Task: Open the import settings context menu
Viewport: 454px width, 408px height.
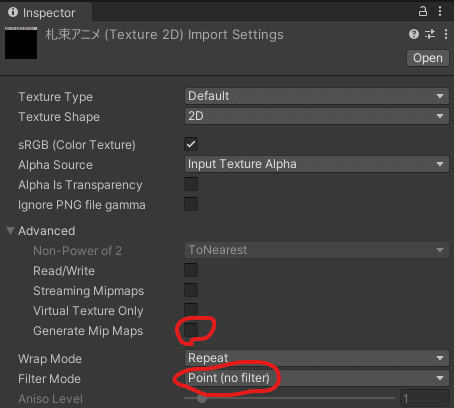Action: pos(446,34)
